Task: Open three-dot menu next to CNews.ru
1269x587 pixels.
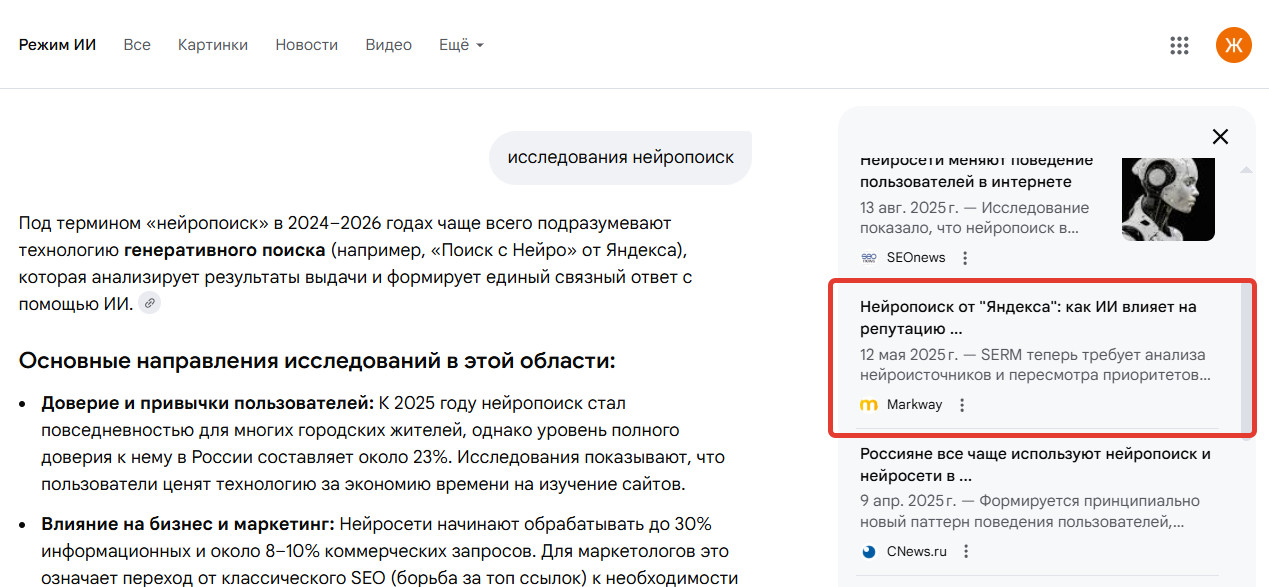Action: coord(966,551)
